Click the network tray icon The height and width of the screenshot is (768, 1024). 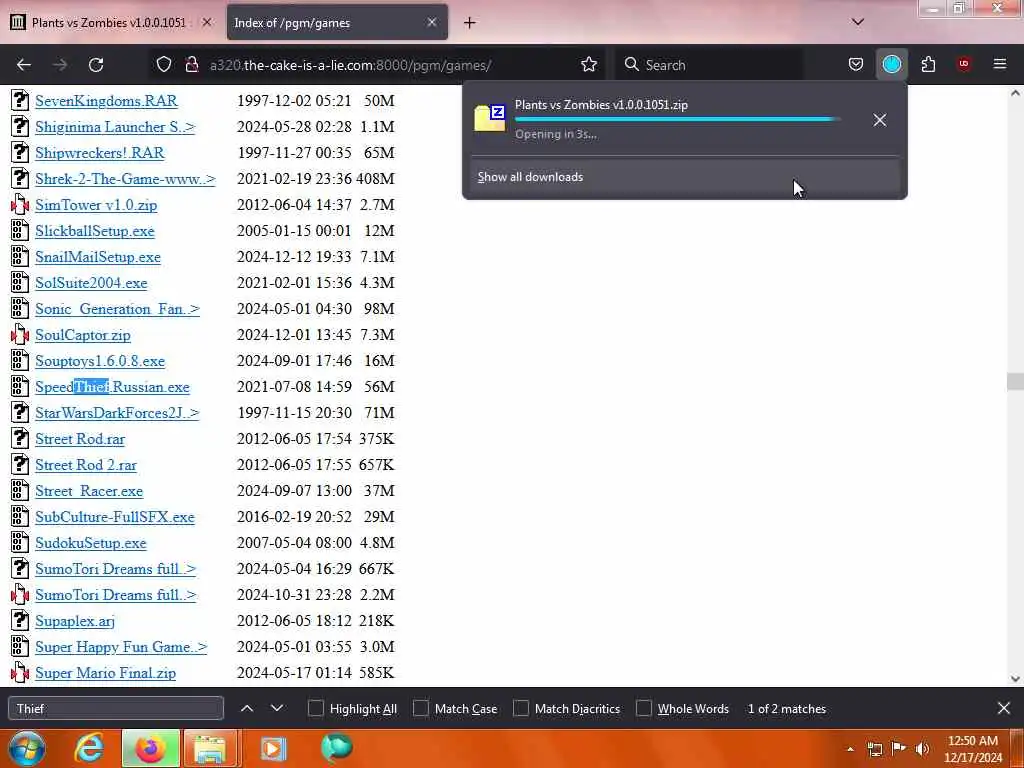tap(875, 749)
